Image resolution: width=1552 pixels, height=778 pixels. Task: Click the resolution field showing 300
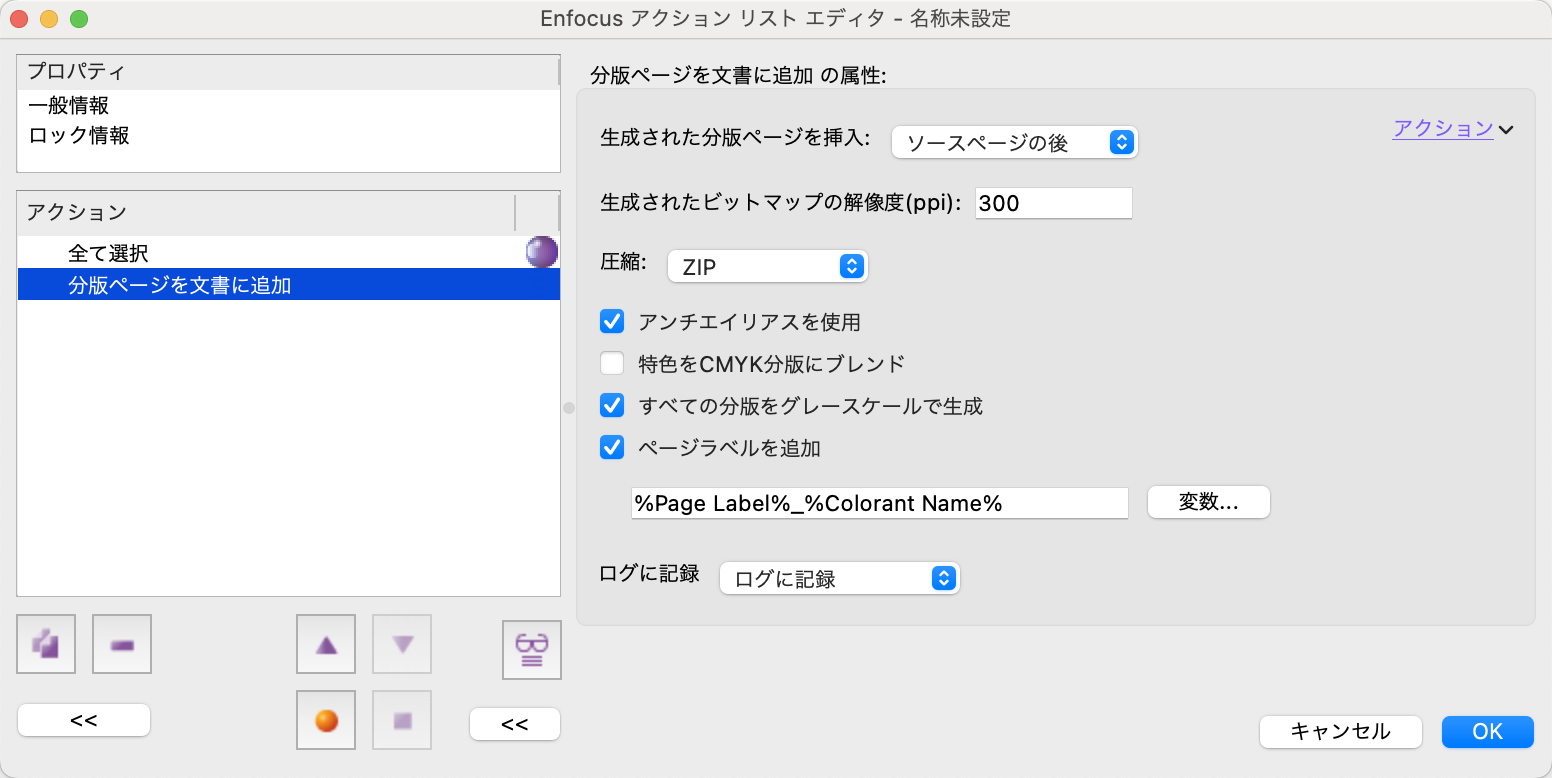(1054, 203)
